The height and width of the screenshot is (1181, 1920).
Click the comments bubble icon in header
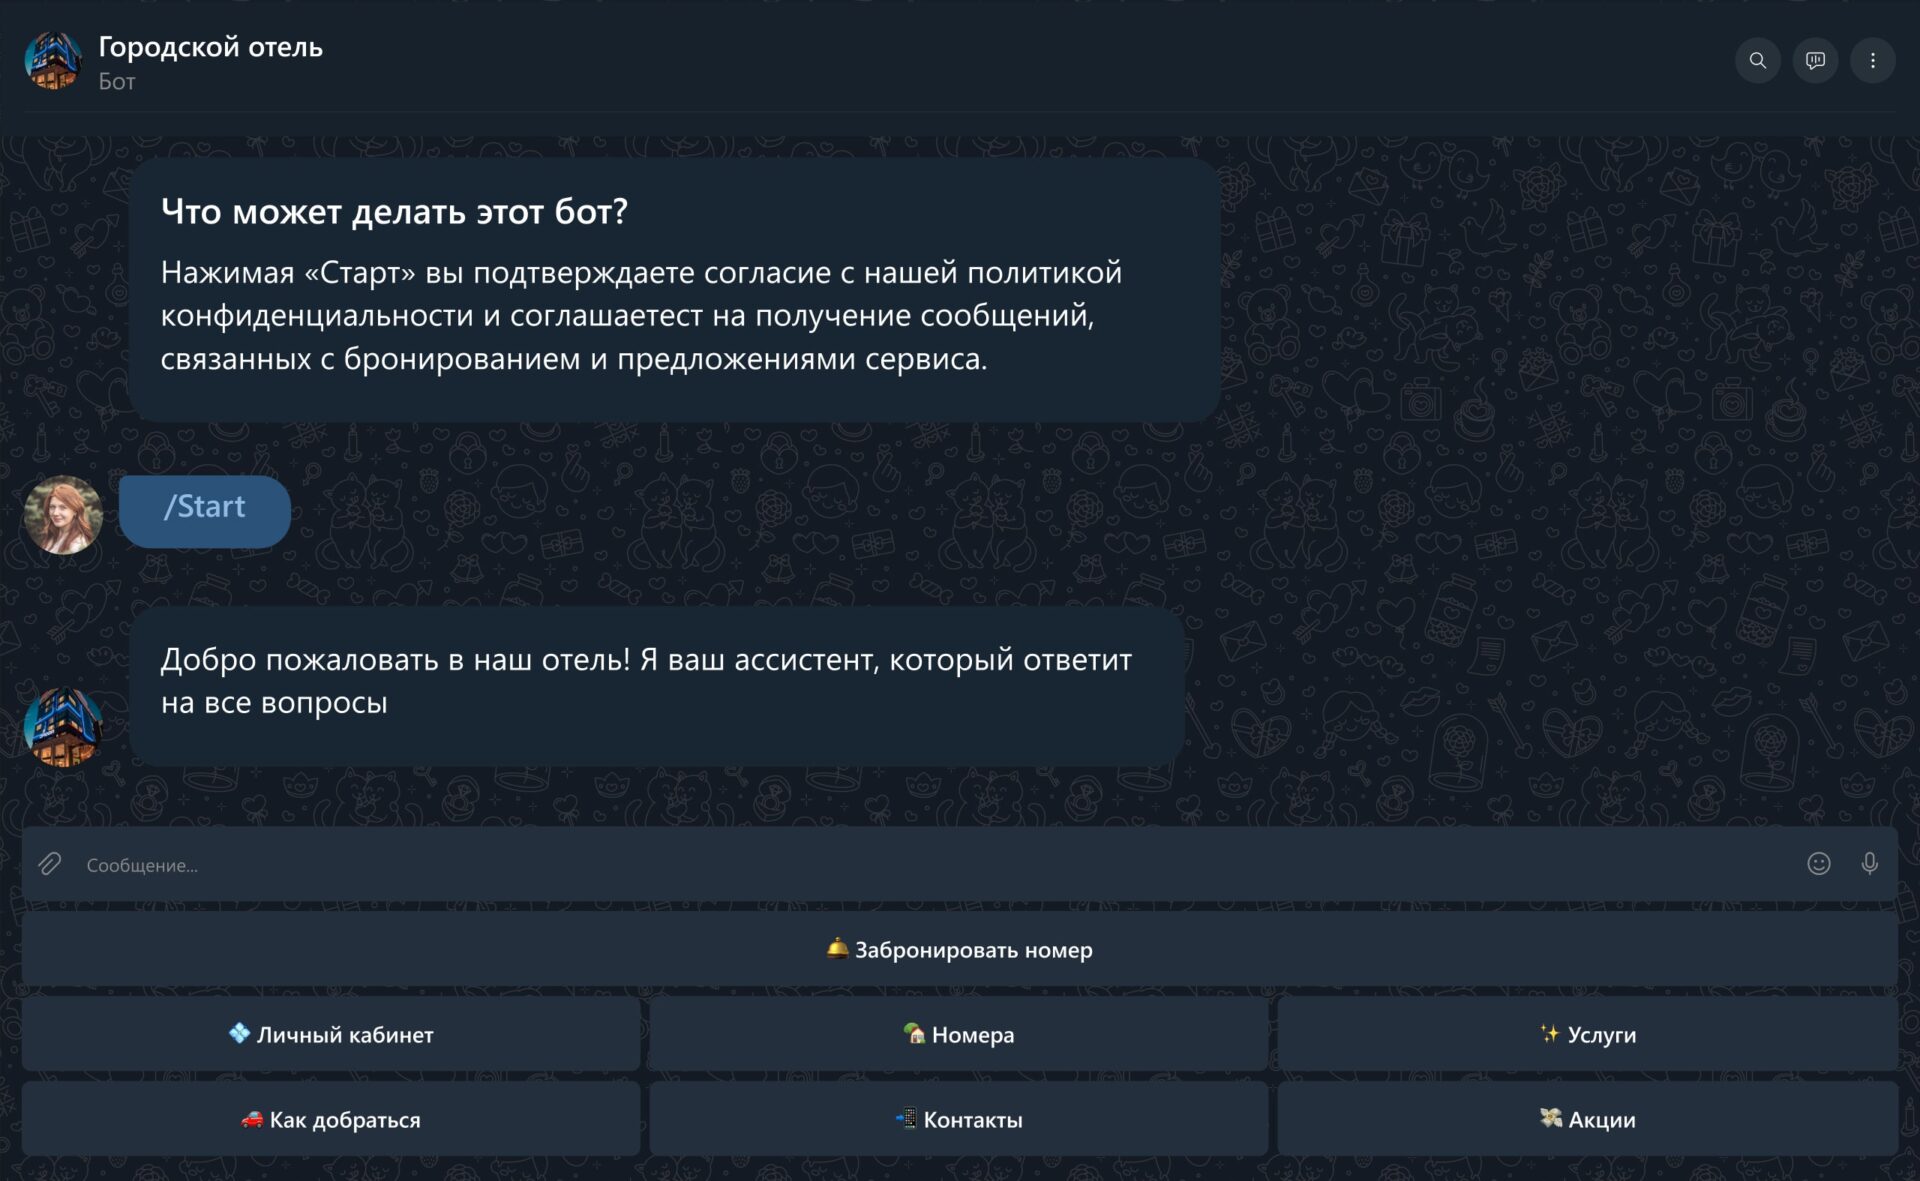click(x=1815, y=61)
